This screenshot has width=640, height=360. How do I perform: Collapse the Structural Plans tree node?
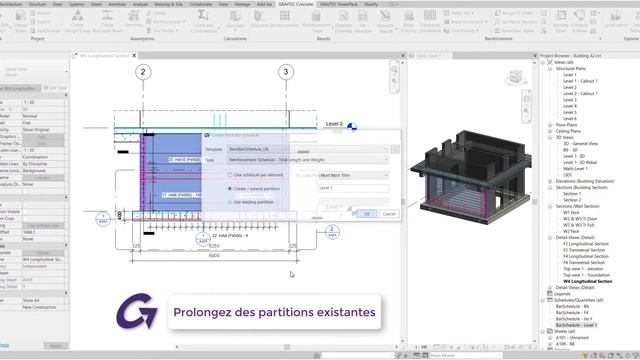point(550,69)
